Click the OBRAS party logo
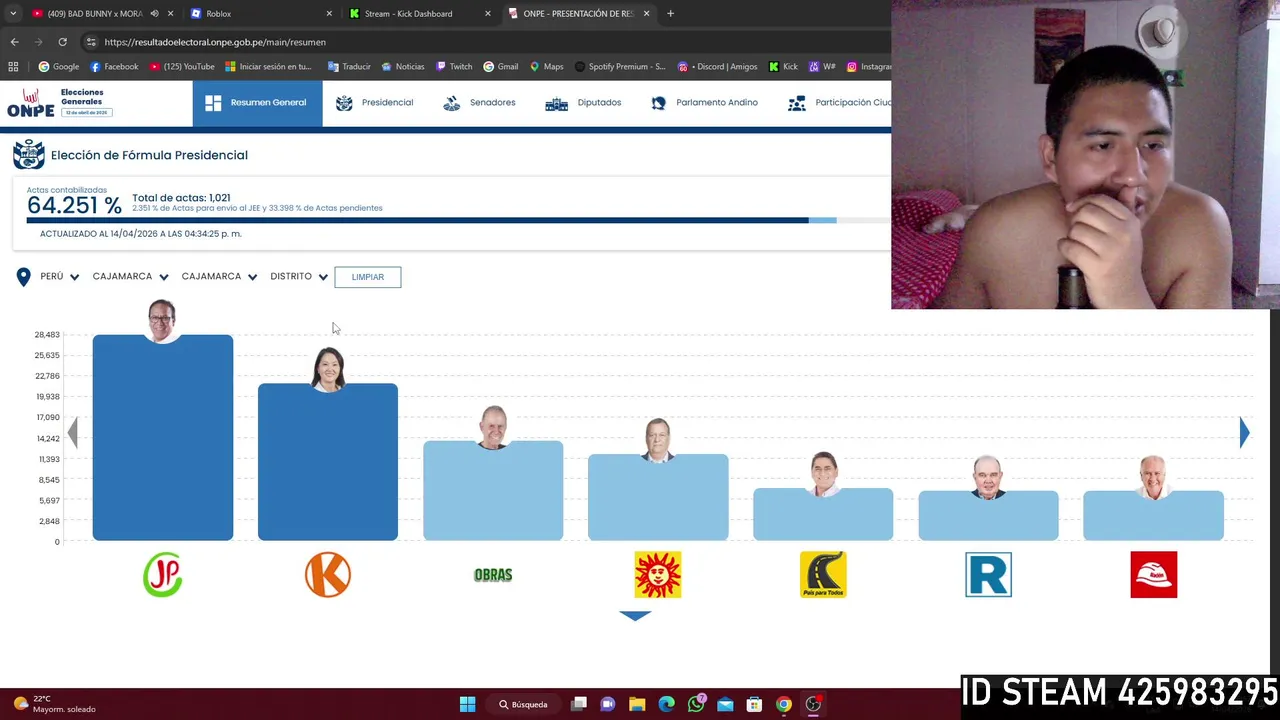 [493, 575]
